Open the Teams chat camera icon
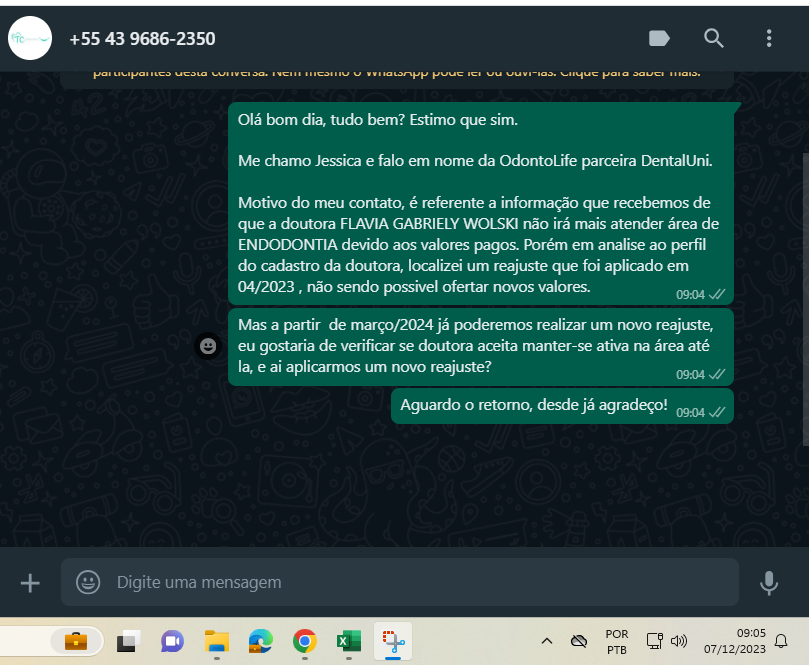This screenshot has width=809, height=665. point(172,641)
